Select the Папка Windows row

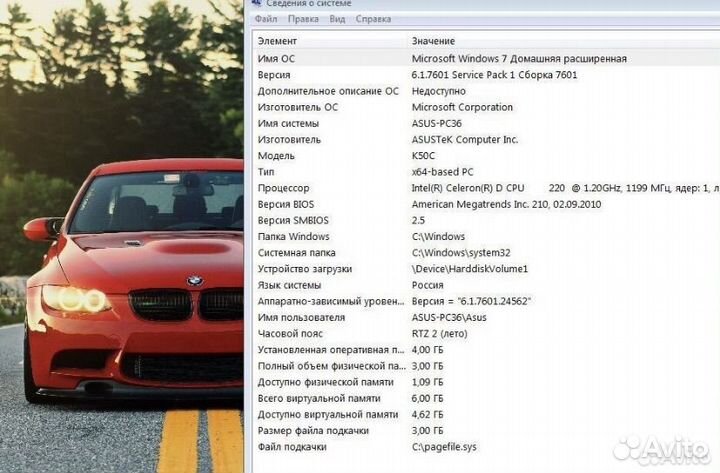click(487, 236)
